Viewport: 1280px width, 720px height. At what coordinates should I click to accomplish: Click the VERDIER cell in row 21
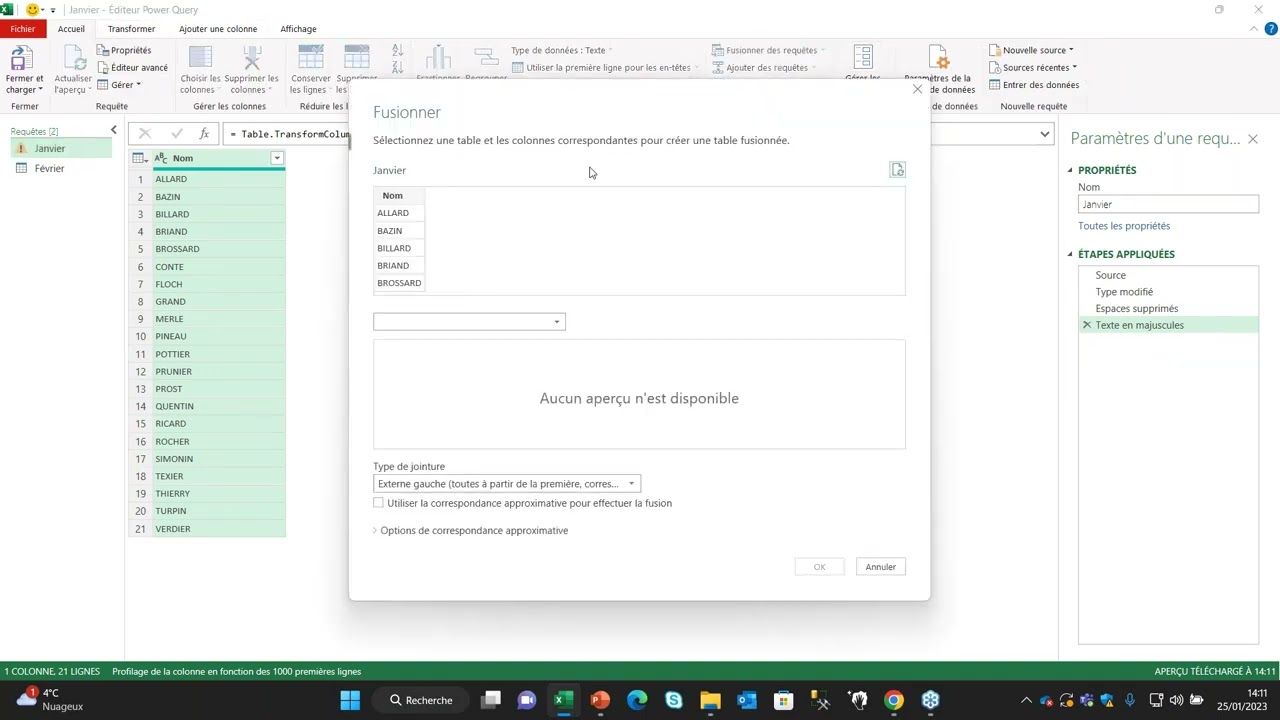218,529
